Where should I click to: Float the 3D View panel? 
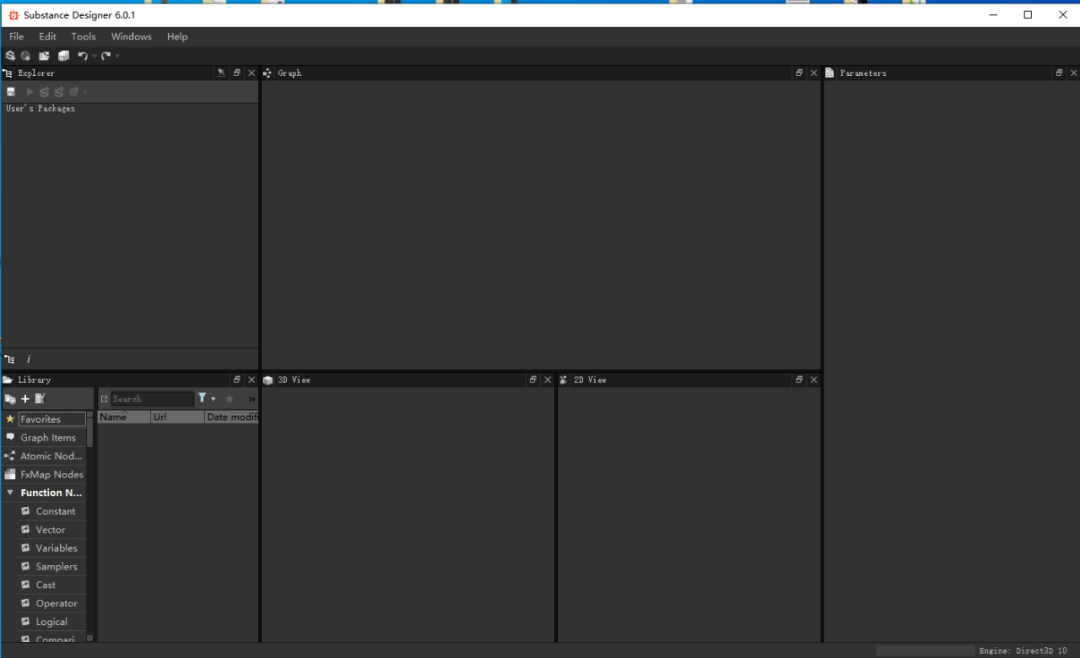coord(532,380)
